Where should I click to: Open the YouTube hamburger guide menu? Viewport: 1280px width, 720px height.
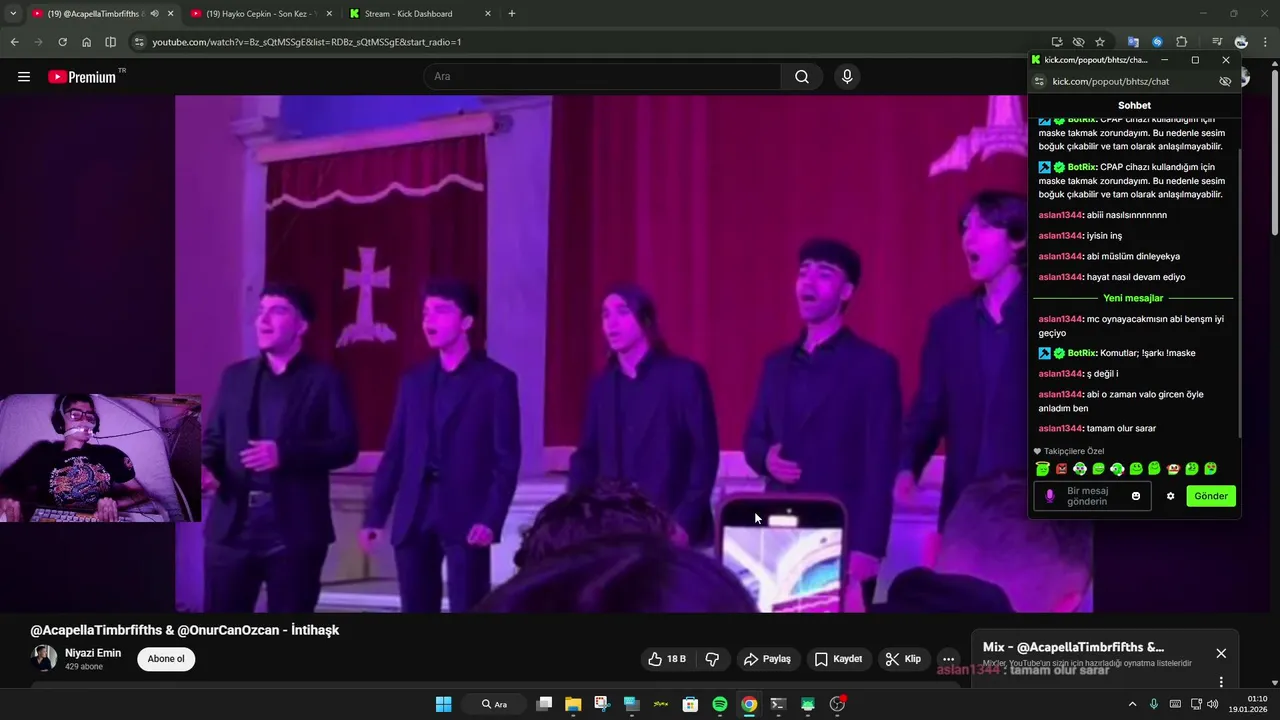click(x=24, y=77)
